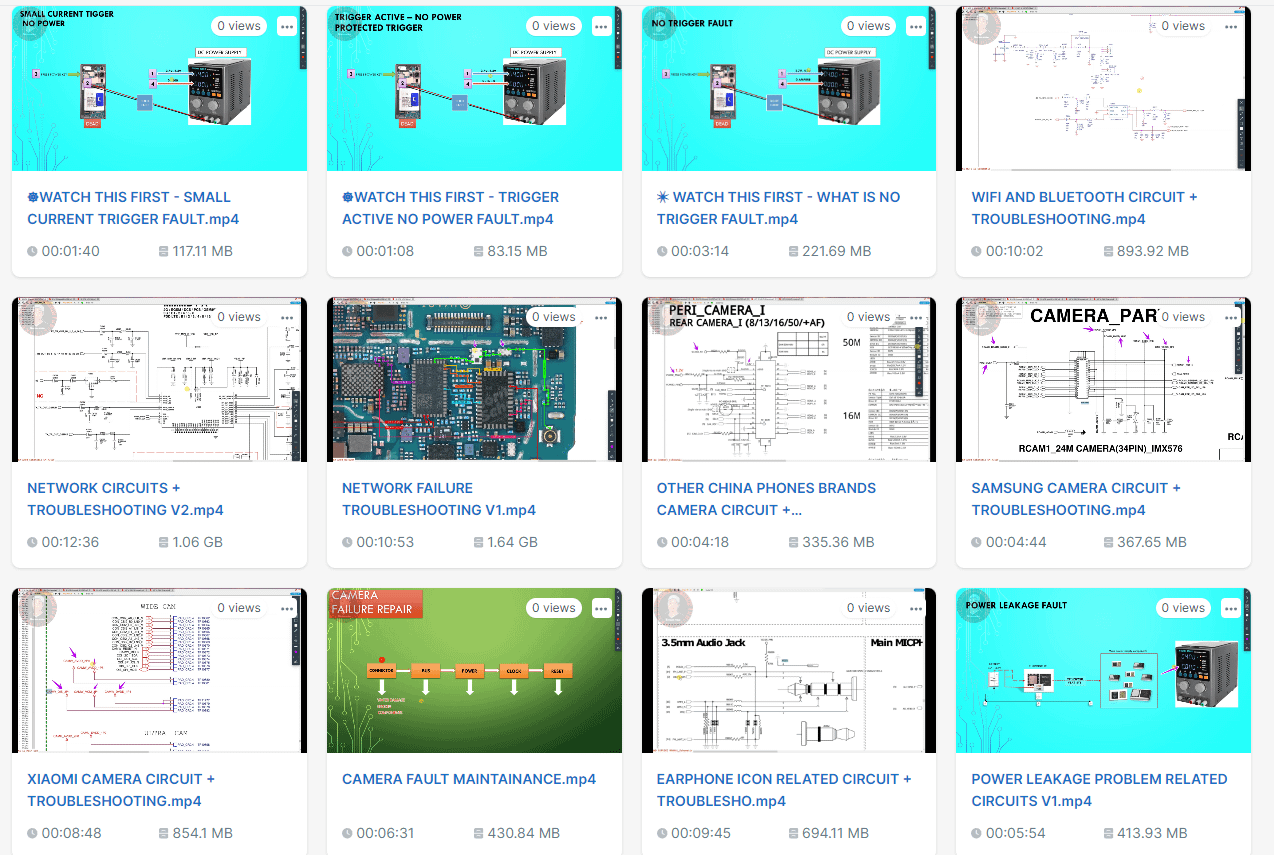Viewport: 1274px width, 855px height.
Task: Open three-dot menu on NO TRIGGER FAULT video
Action: tap(916, 26)
